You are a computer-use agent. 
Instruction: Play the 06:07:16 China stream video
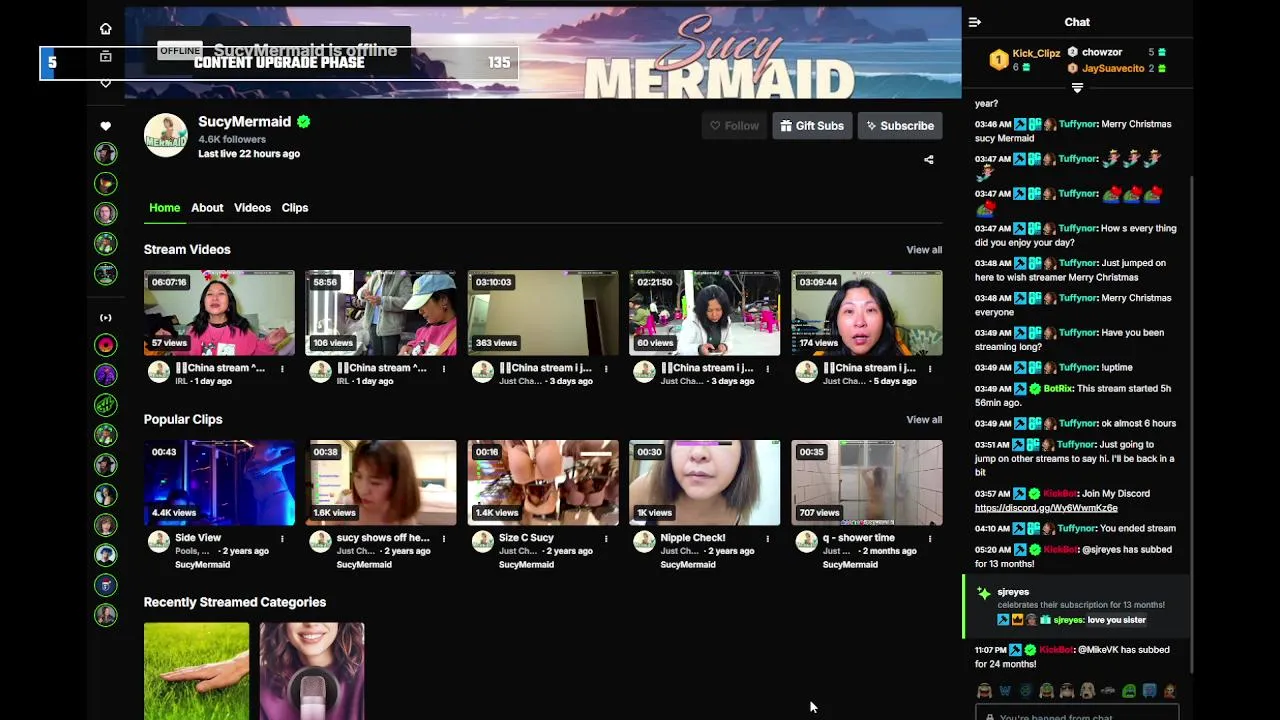pos(219,313)
